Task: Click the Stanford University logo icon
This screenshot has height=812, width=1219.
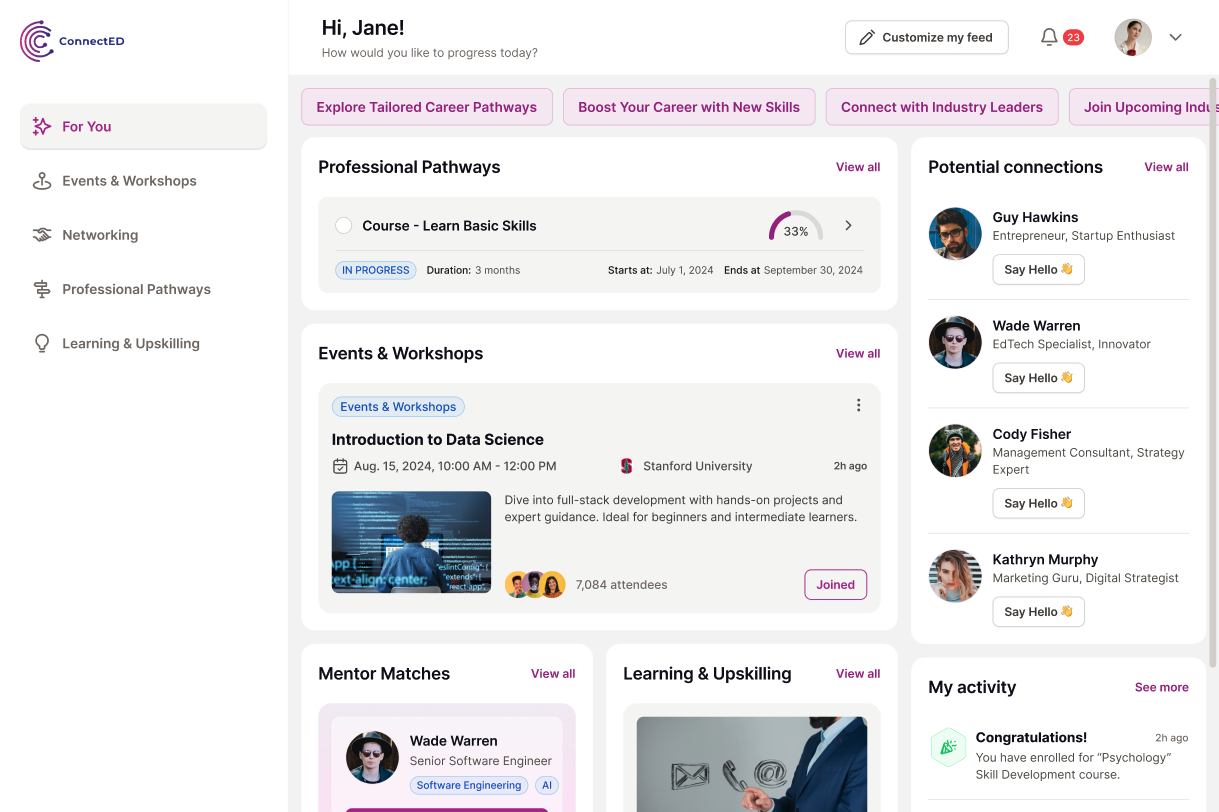Action: point(627,466)
